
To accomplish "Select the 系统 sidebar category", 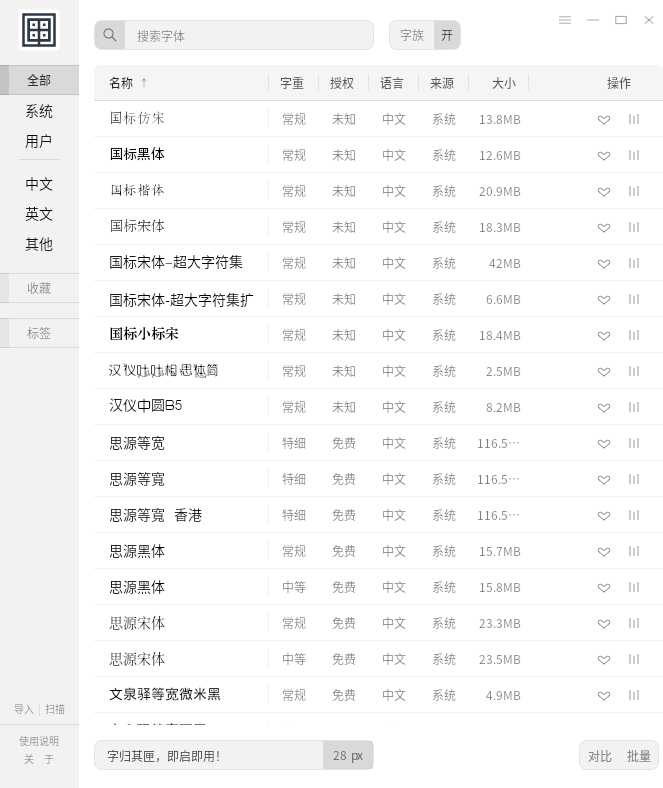I will [x=39, y=111].
